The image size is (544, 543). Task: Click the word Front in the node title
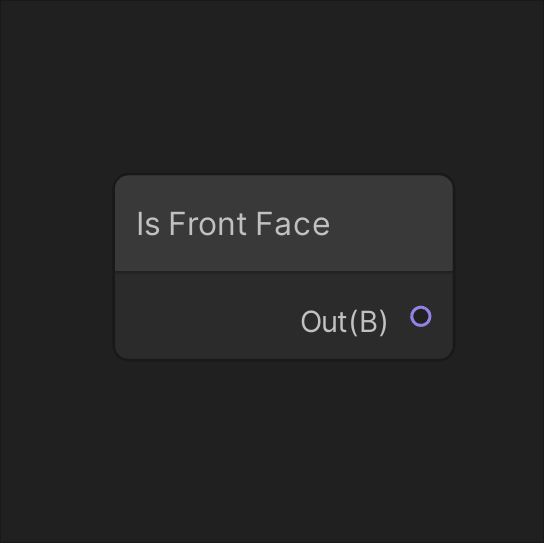point(208,224)
